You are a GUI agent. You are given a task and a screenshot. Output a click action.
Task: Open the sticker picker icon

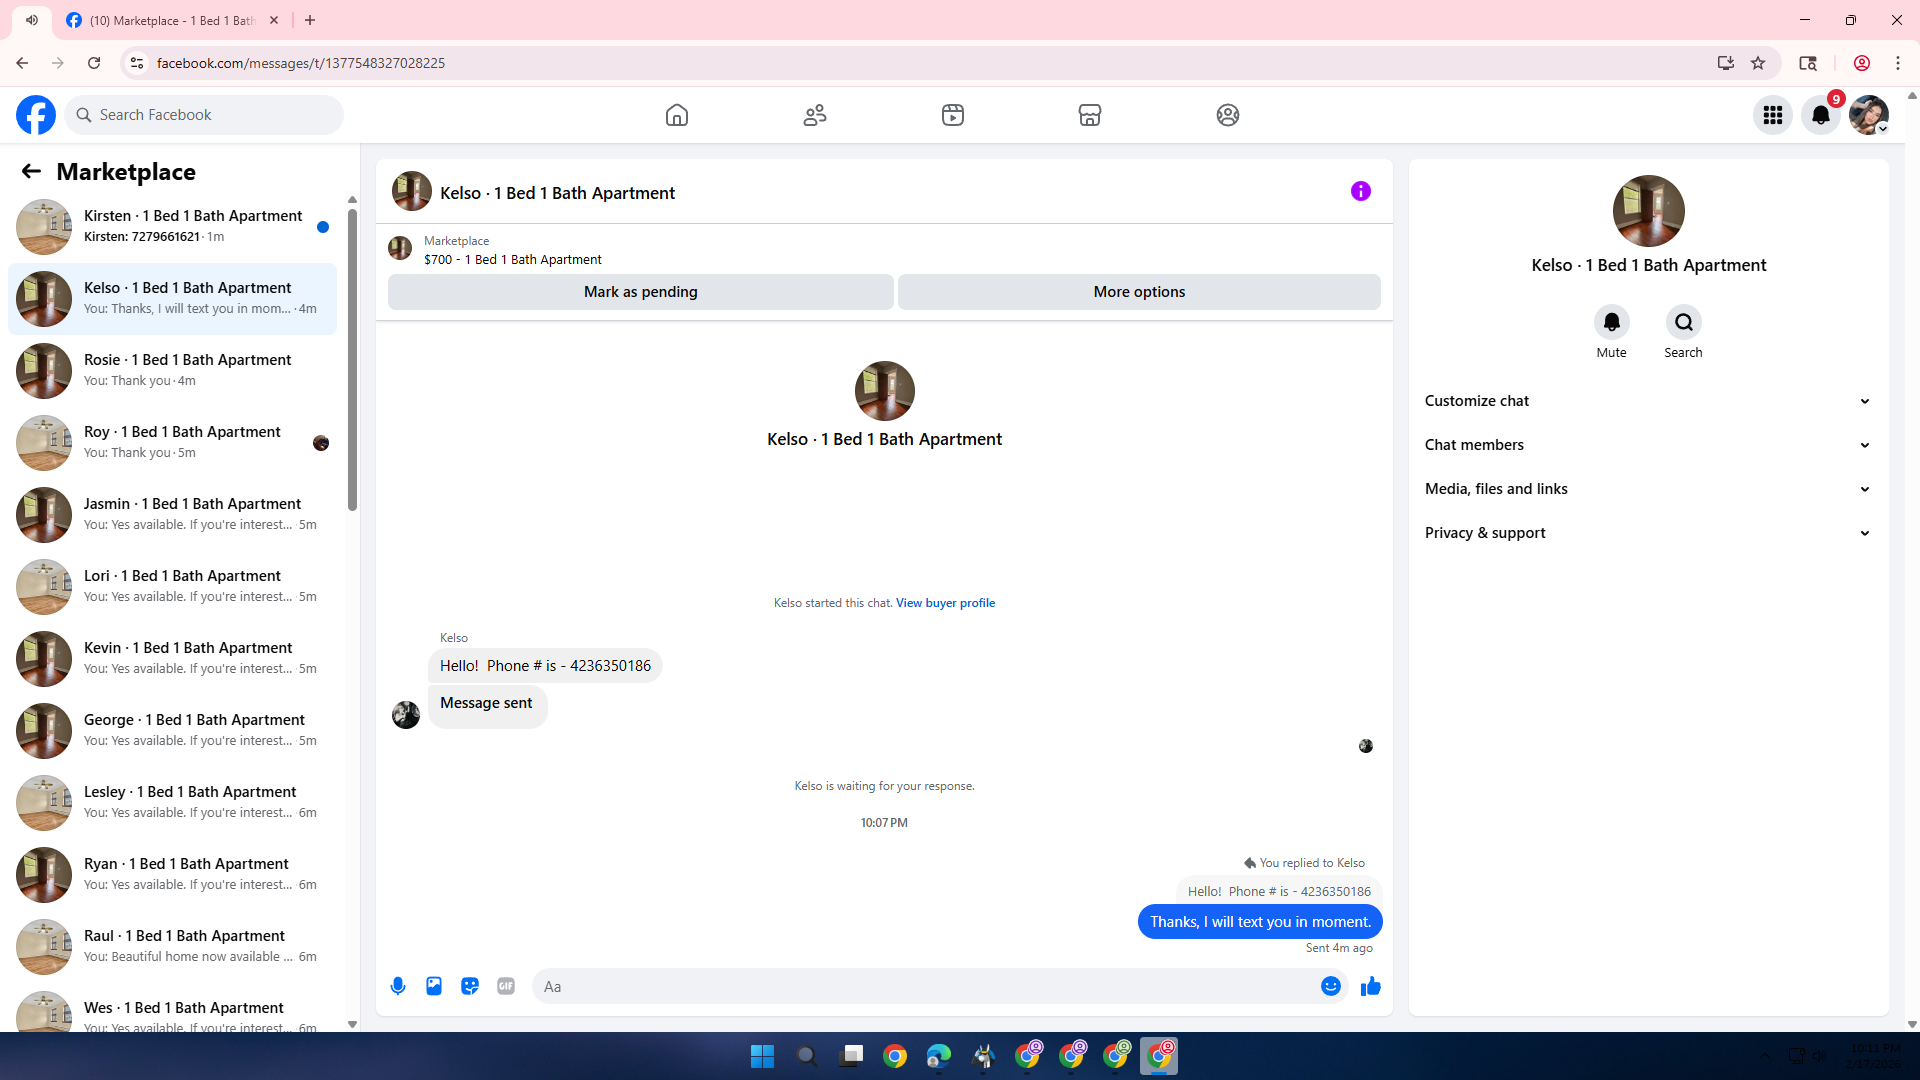point(470,986)
